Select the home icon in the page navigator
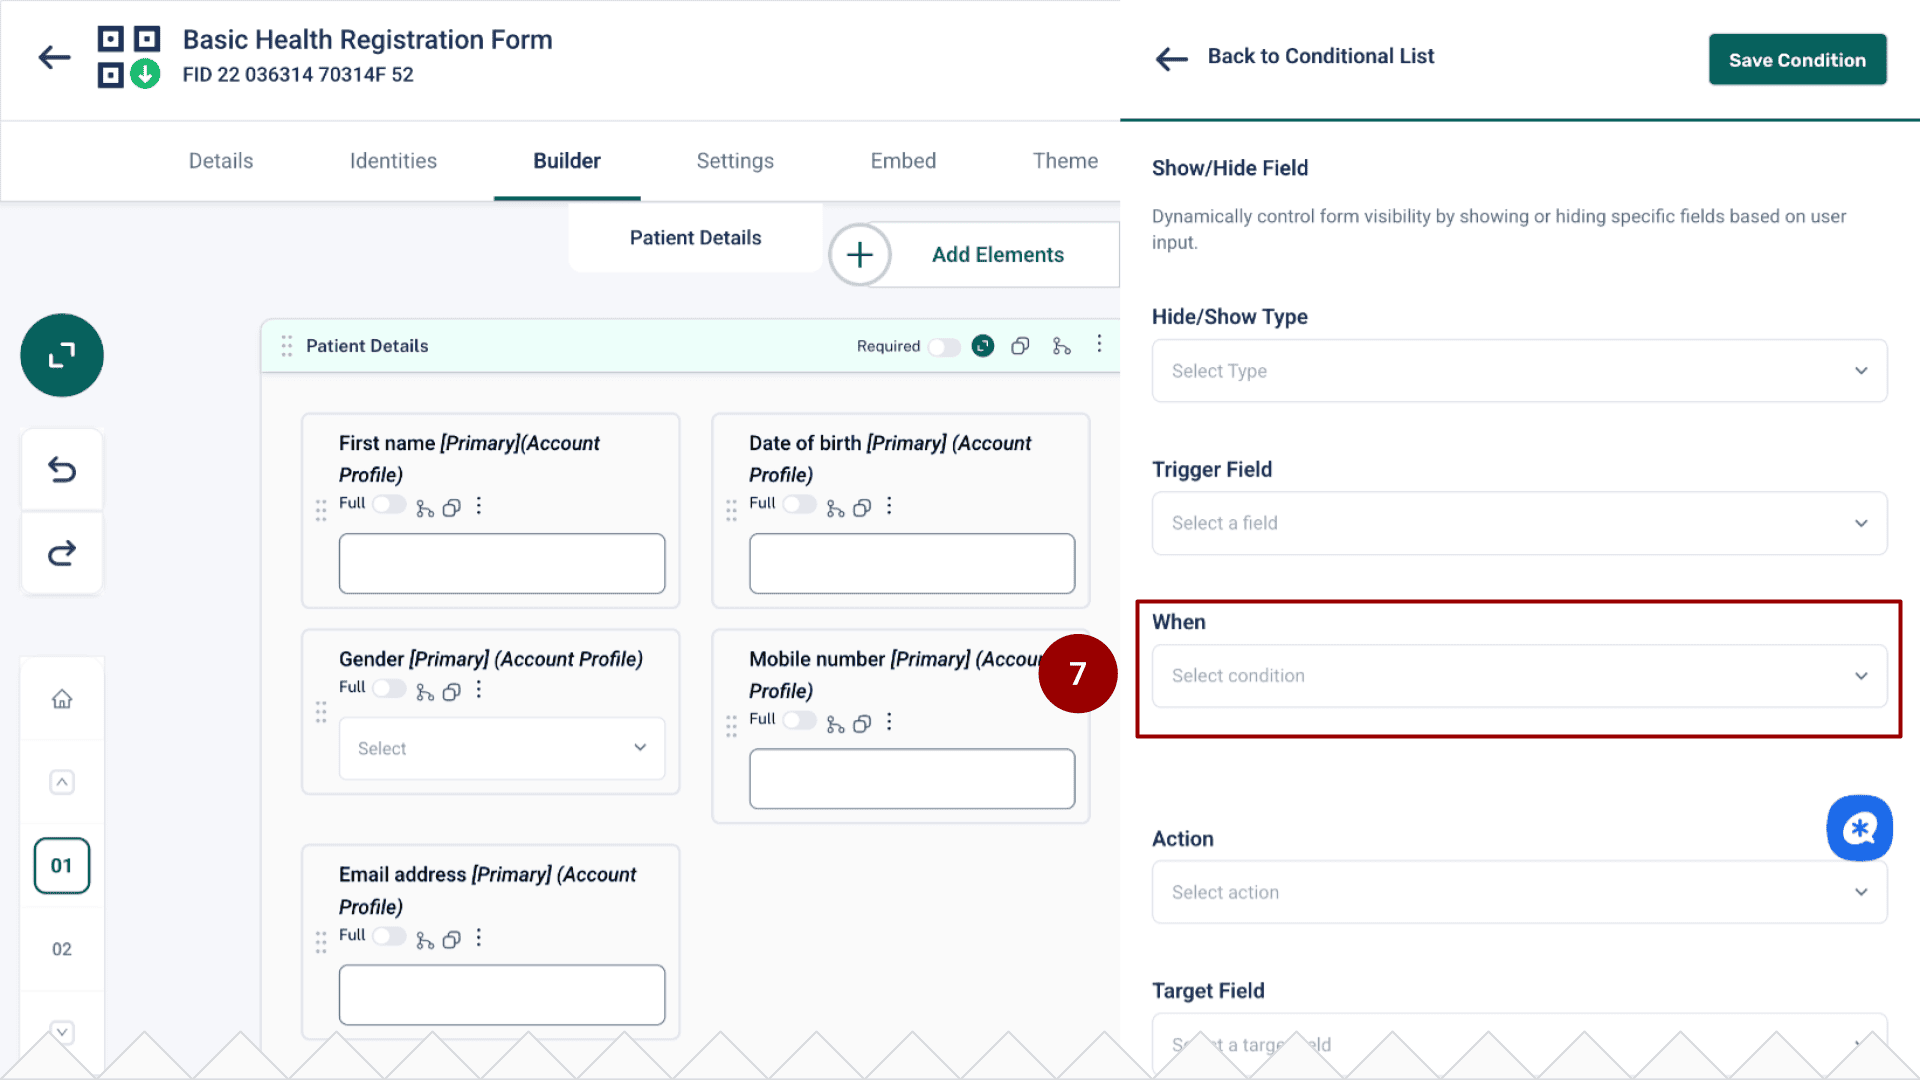Screen dimensions: 1920x1080 [x=61, y=699]
